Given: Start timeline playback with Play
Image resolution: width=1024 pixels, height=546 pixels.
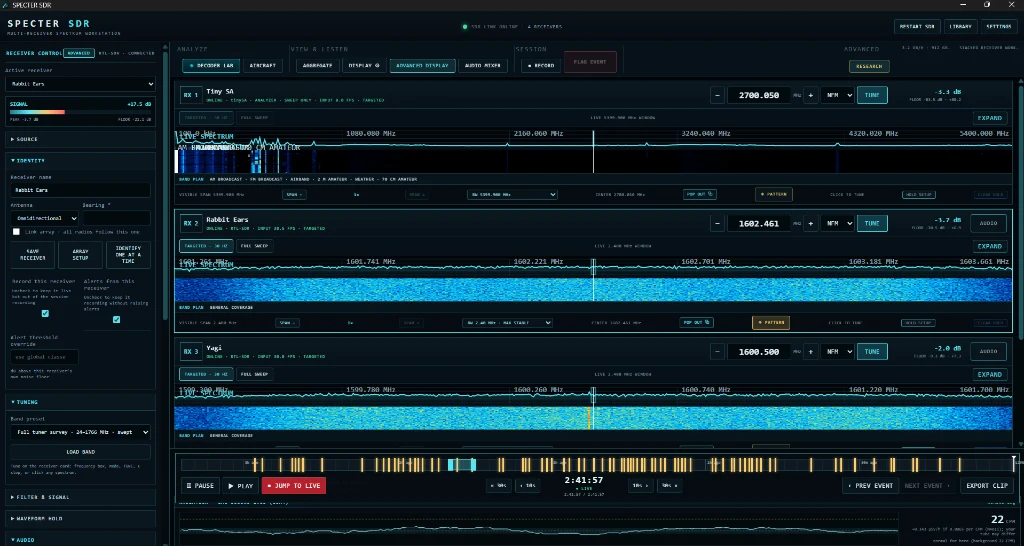Looking at the screenshot, I should pyautogui.click(x=240, y=486).
